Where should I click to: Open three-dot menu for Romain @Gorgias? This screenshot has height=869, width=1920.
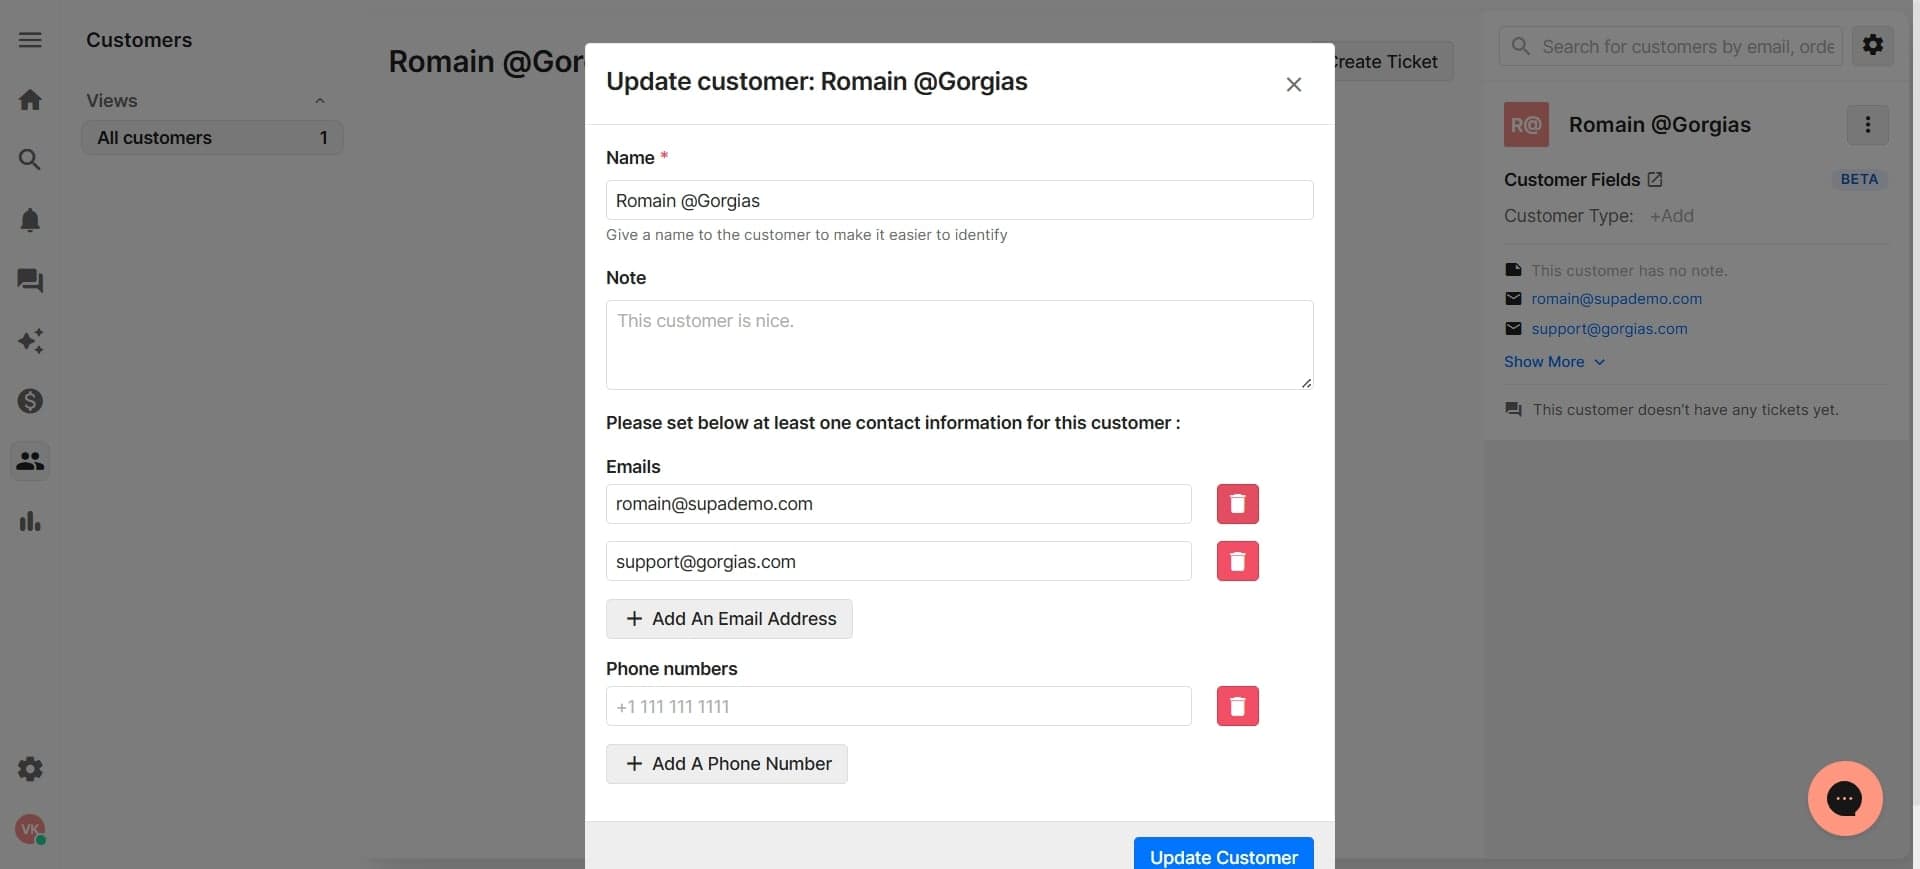pos(1867,125)
